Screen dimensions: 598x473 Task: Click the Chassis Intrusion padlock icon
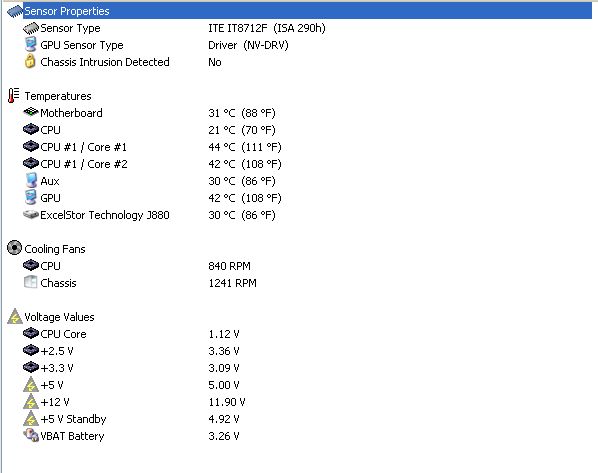30,61
